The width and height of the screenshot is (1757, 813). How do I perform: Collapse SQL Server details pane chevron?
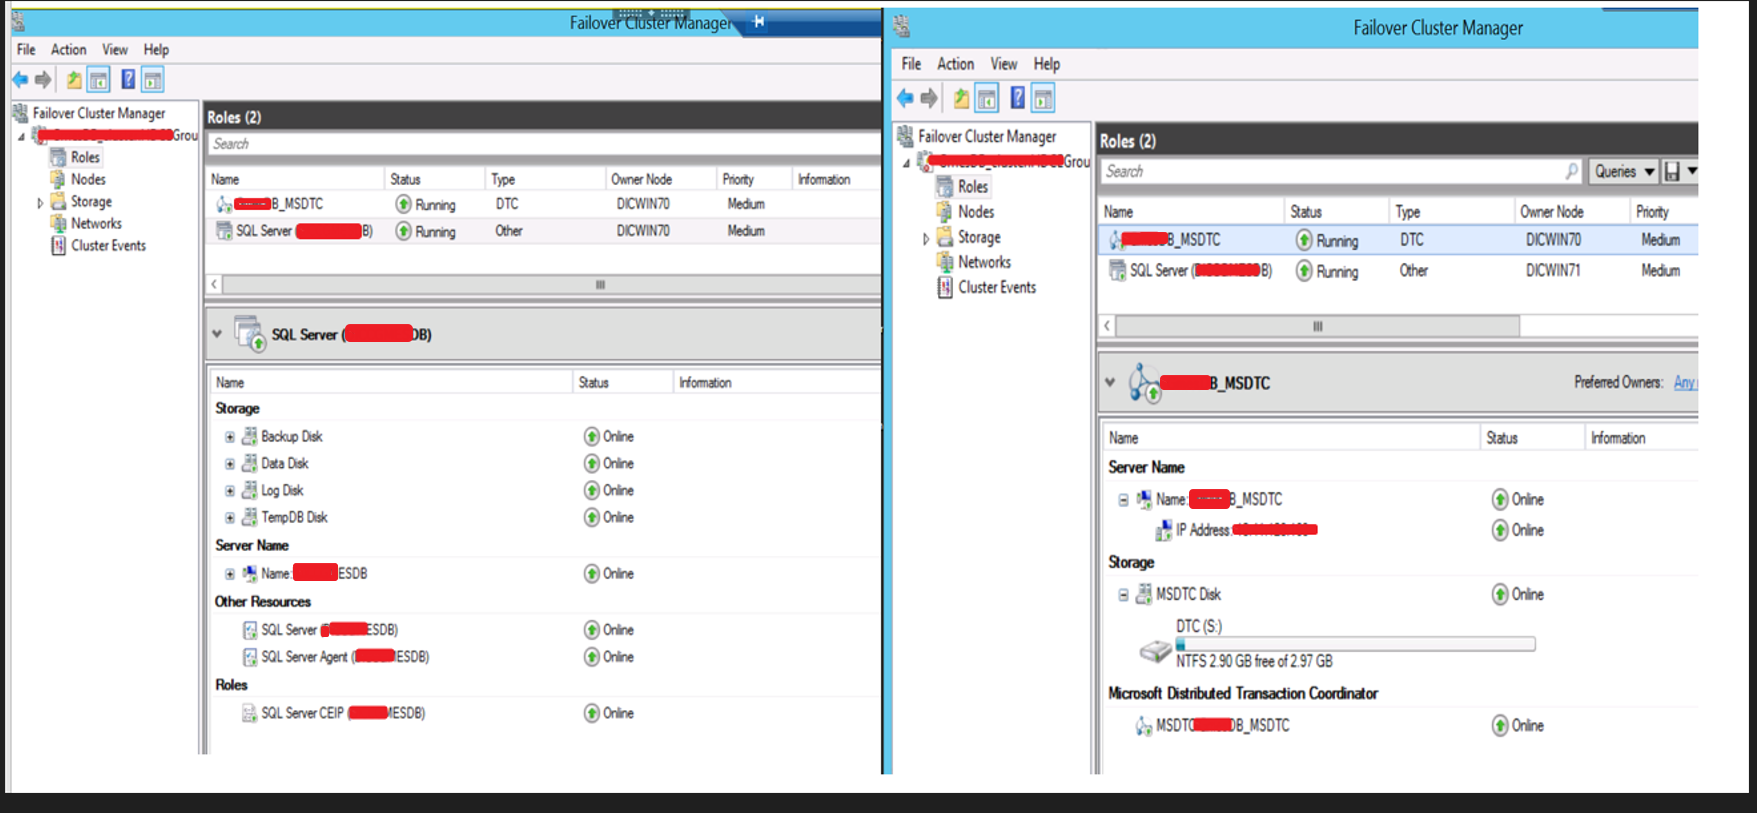click(217, 334)
